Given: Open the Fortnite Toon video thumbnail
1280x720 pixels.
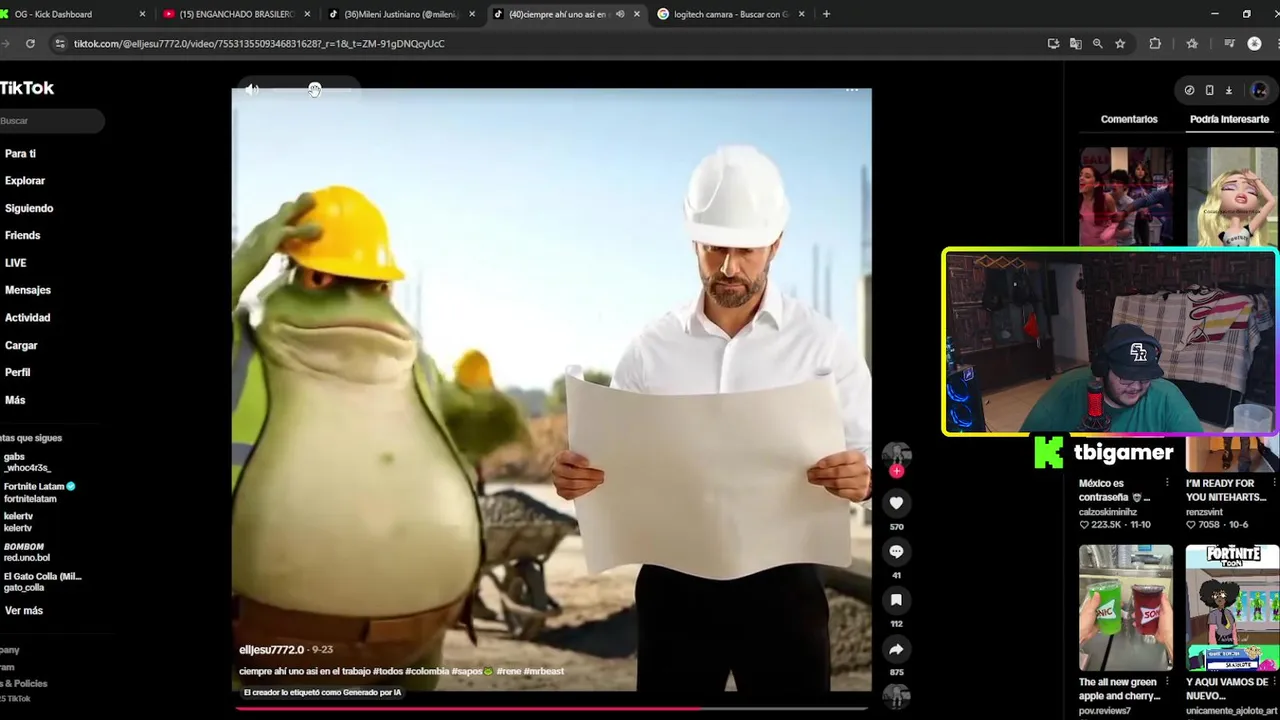Looking at the screenshot, I should click(1232, 608).
